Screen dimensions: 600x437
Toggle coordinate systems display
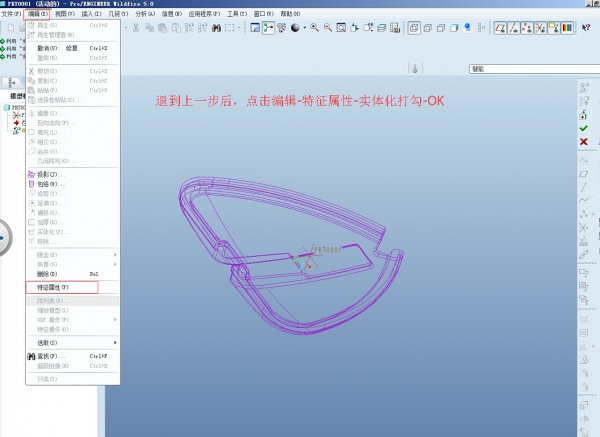click(540, 28)
